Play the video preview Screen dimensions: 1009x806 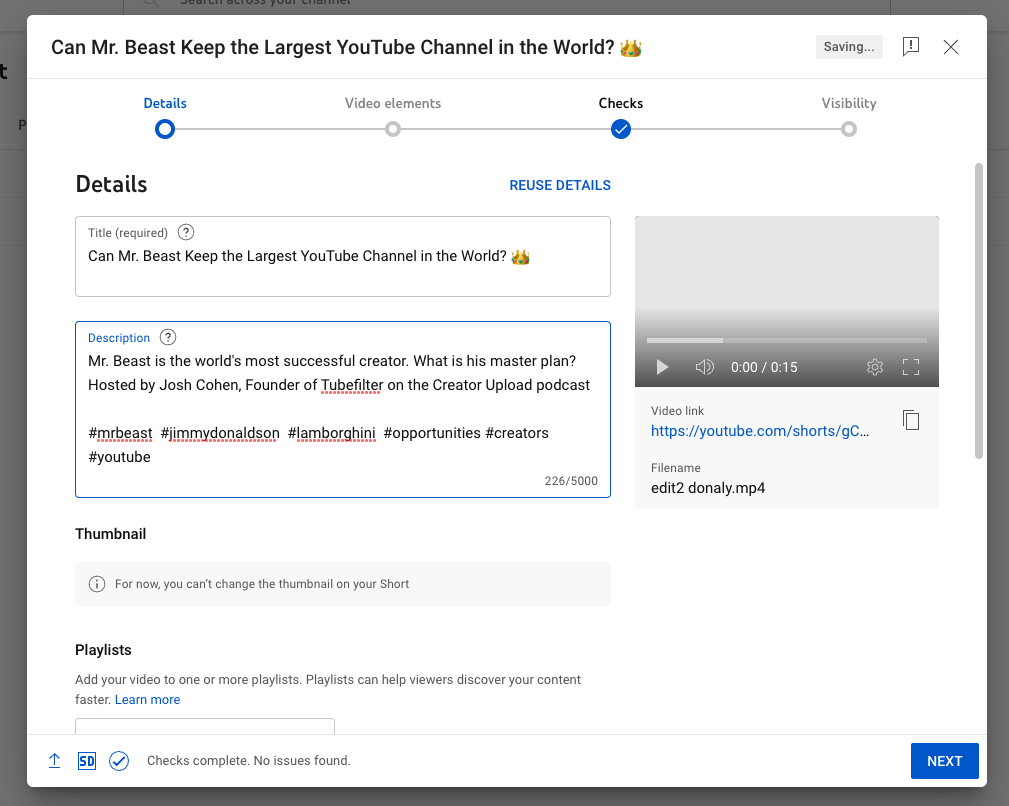(x=662, y=367)
